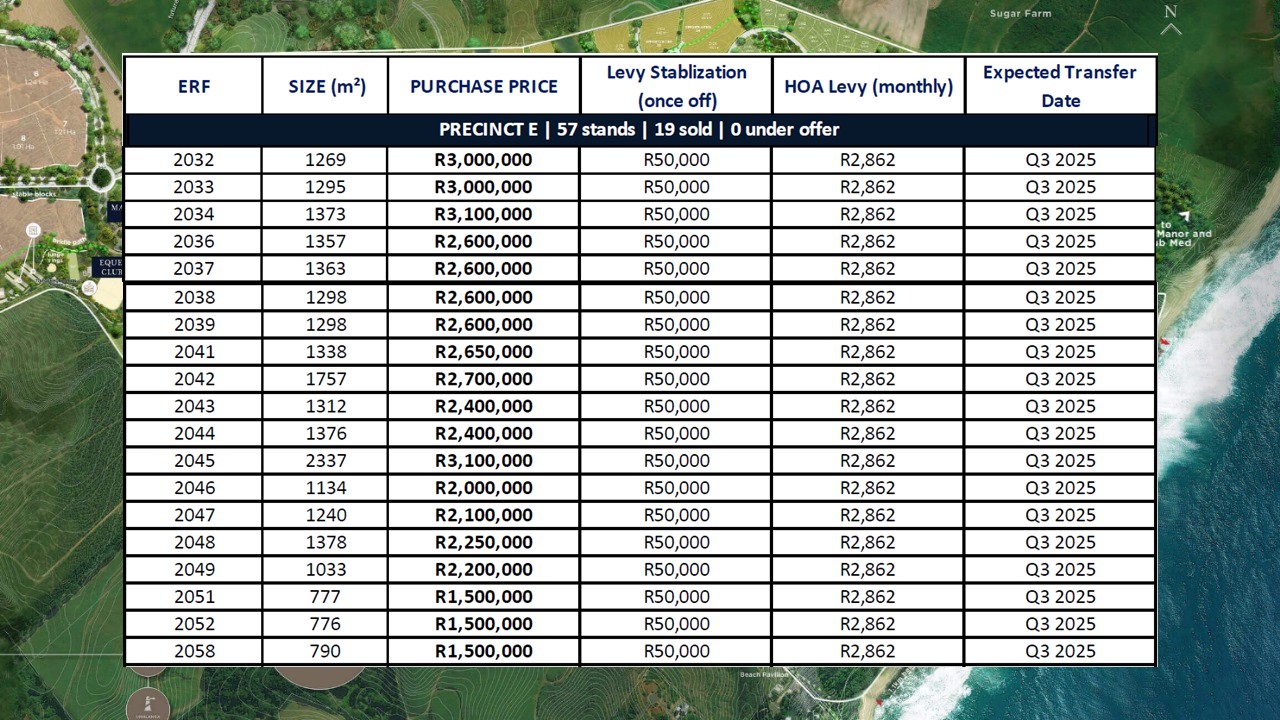Click ERF number 2046
1280x720 pixels.
pos(194,488)
